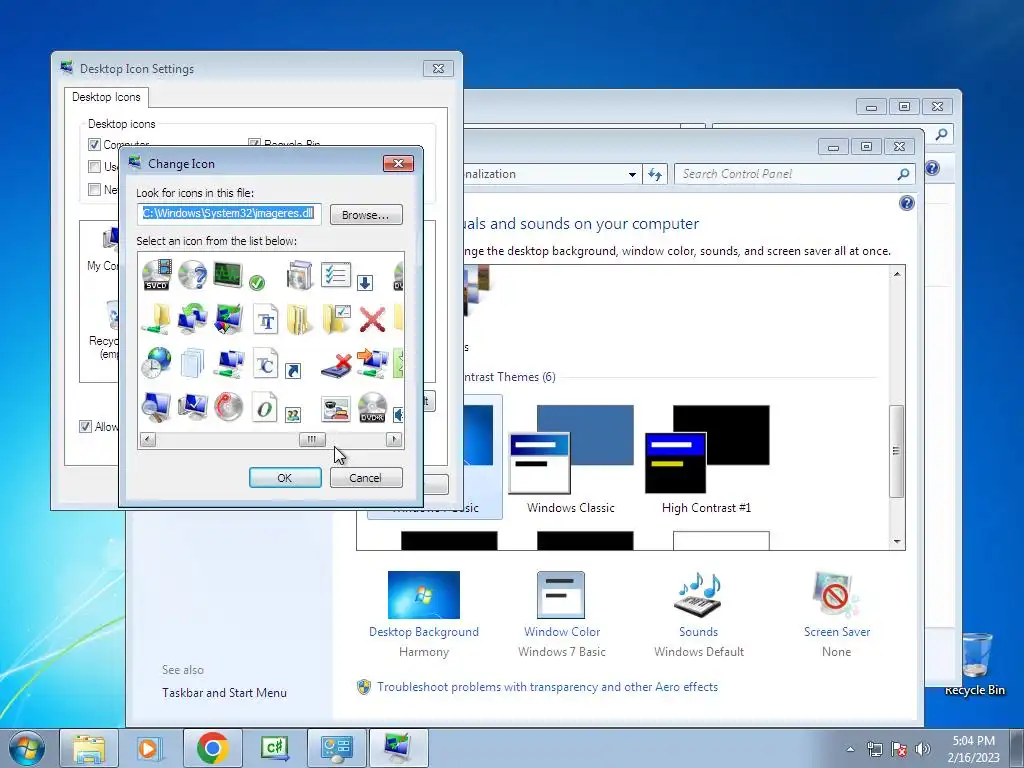
Task: Toggle the Recycle Bin desktop icon checkbox
Action: (254, 143)
